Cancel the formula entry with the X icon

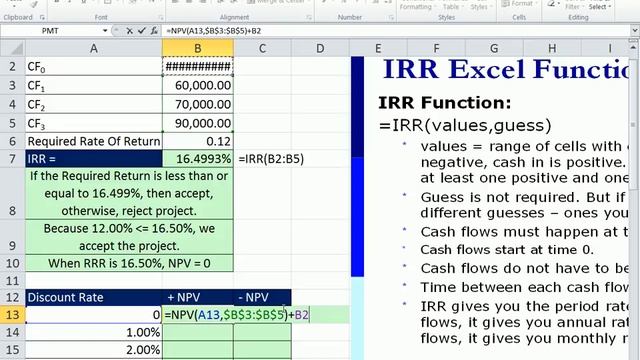click(x=129, y=31)
